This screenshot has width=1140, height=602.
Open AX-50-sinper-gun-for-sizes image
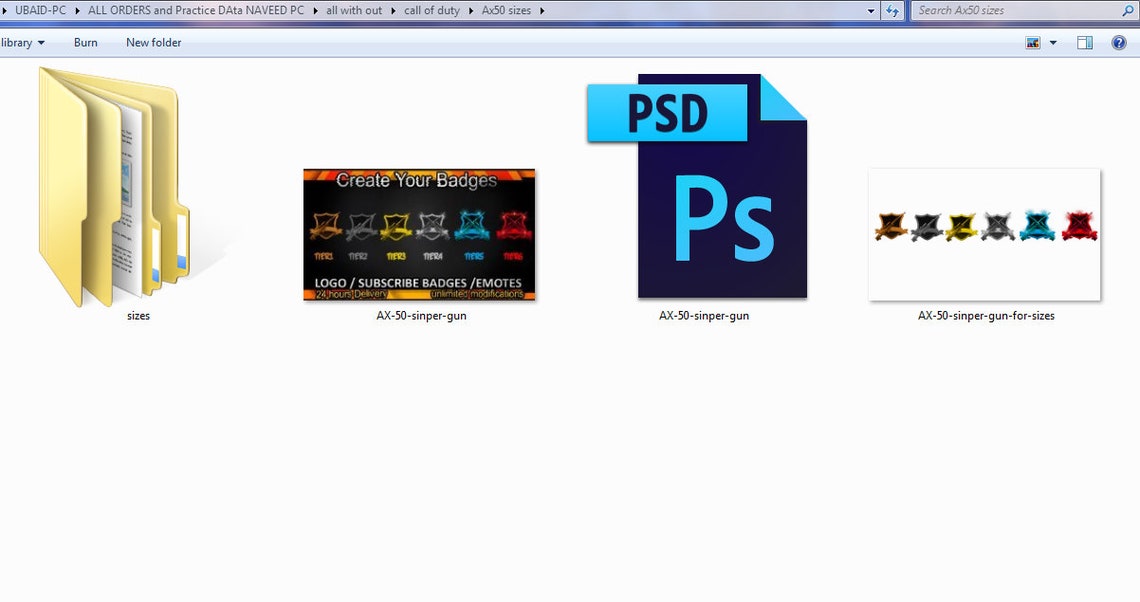pyautogui.click(x=984, y=234)
